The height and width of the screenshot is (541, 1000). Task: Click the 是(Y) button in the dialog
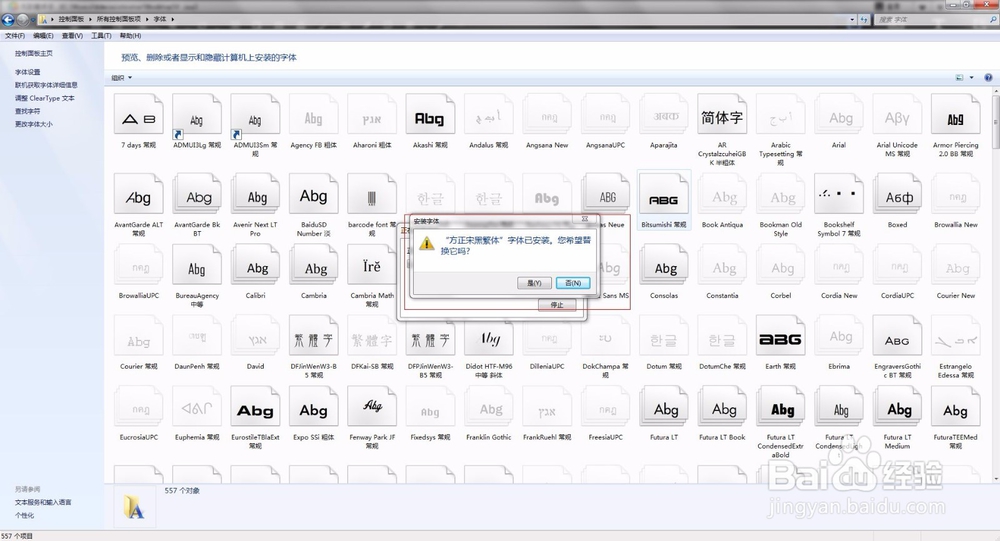pyautogui.click(x=534, y=283)
